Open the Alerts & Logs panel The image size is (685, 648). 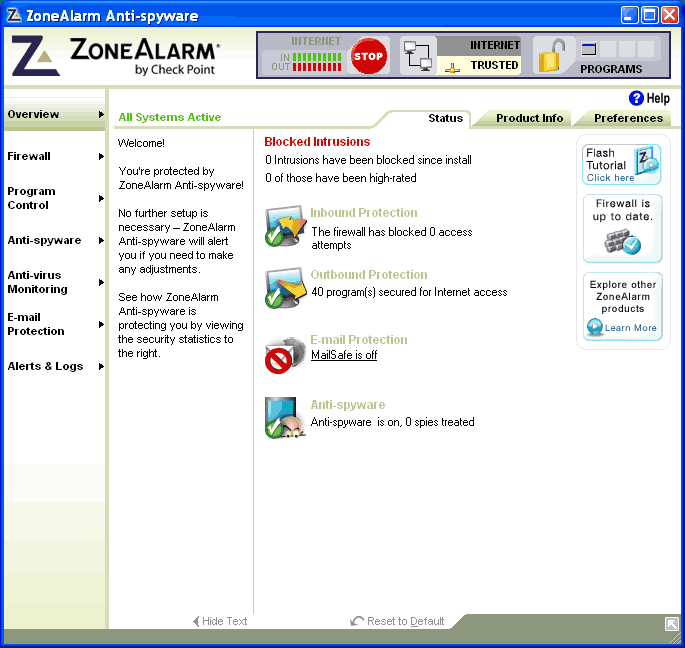45,366
